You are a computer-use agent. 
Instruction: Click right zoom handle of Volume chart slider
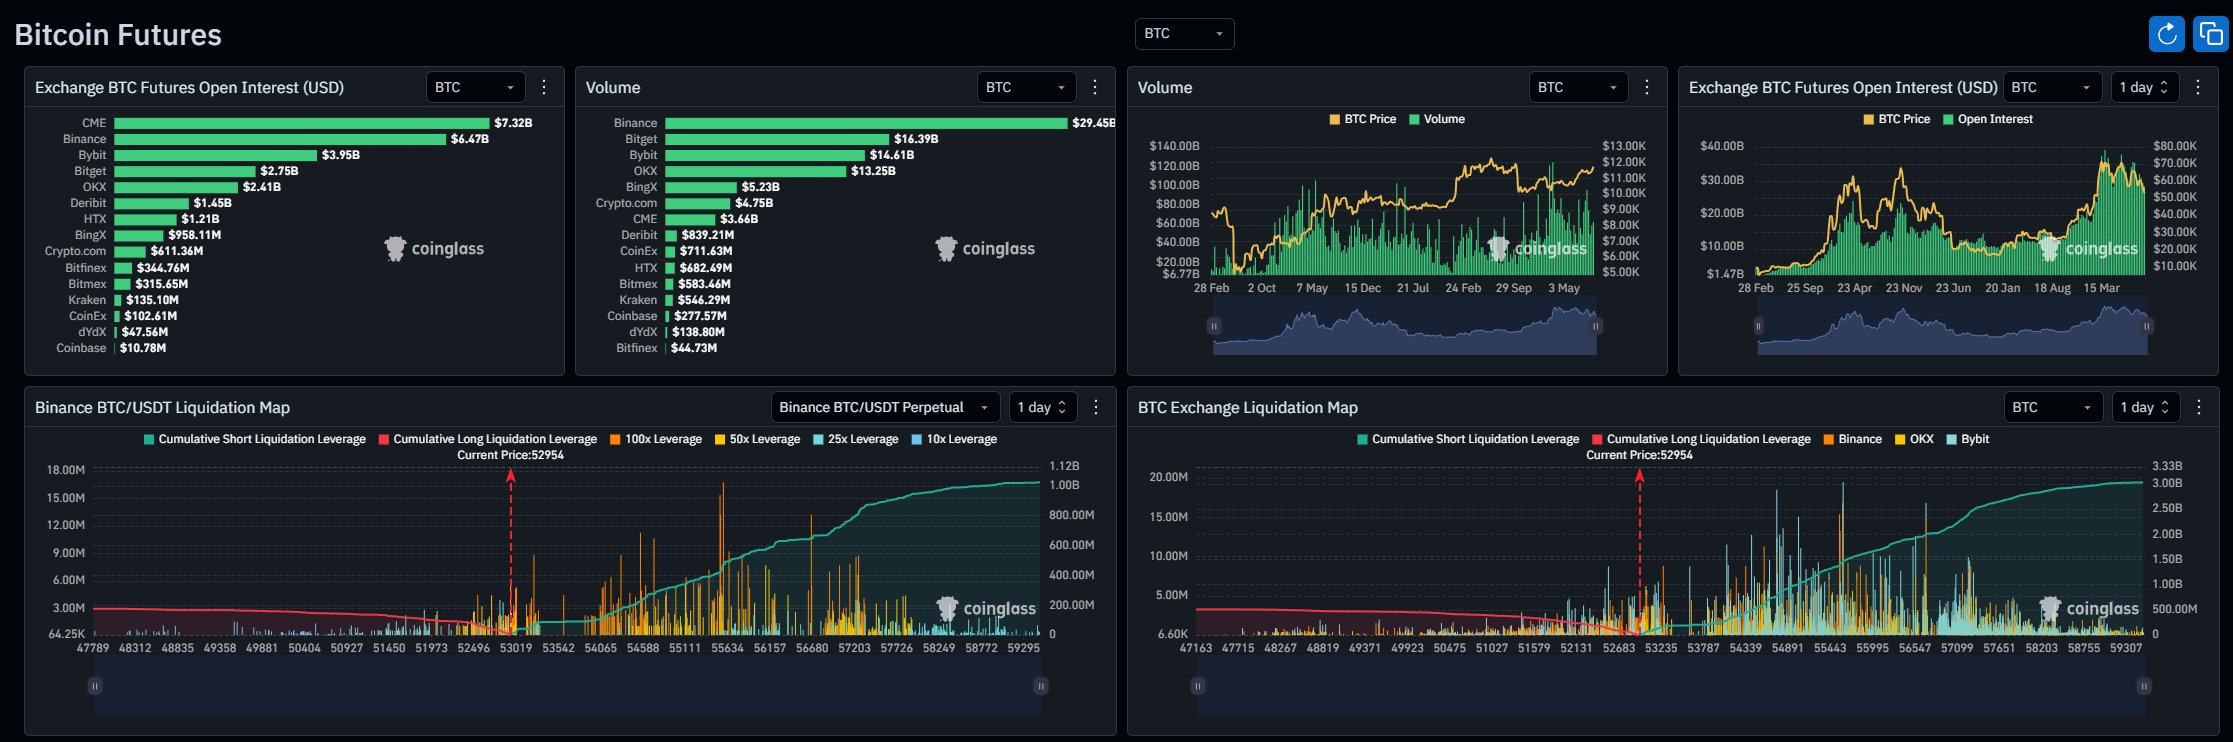1596,326
